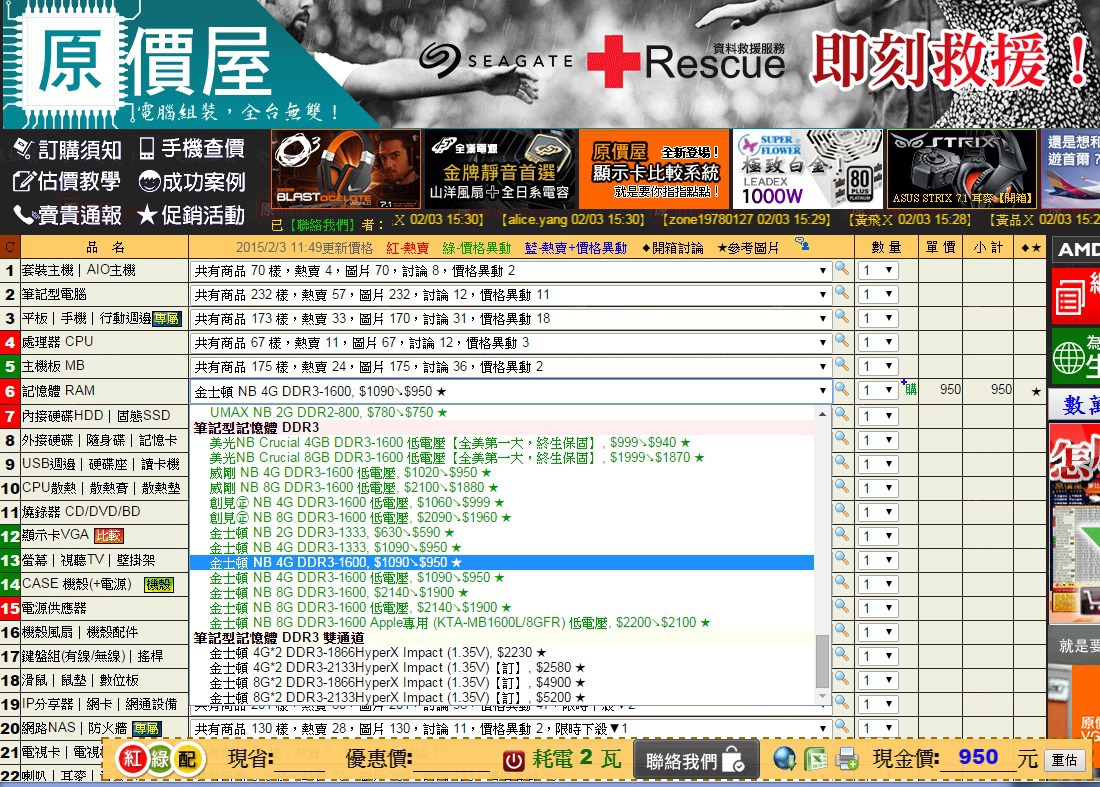1100x787 pixels.
Task: Open the 金牌靜音首選 power supply ad
Action: (x=499, y=168)
